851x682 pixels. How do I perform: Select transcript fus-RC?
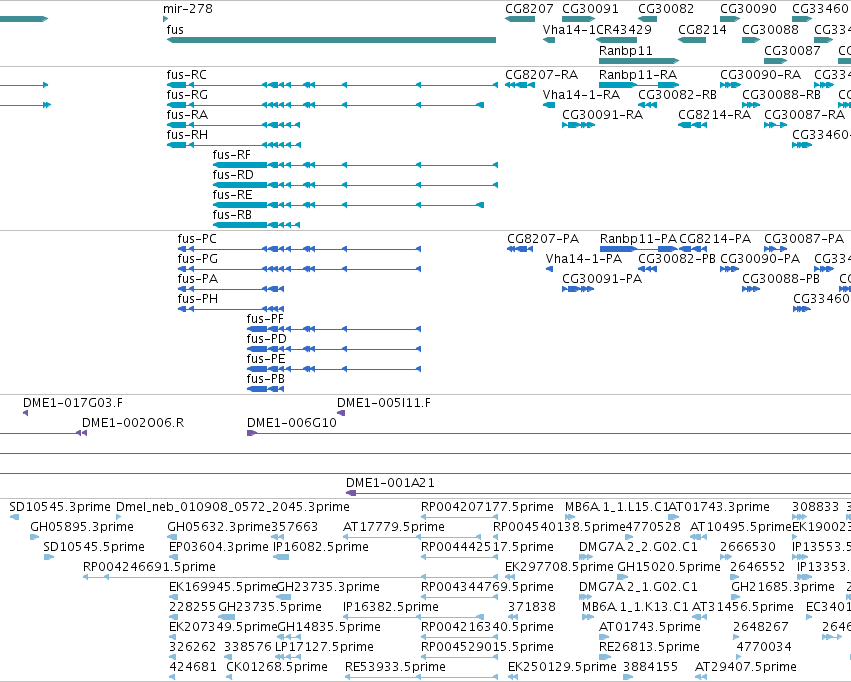[332, 85]
